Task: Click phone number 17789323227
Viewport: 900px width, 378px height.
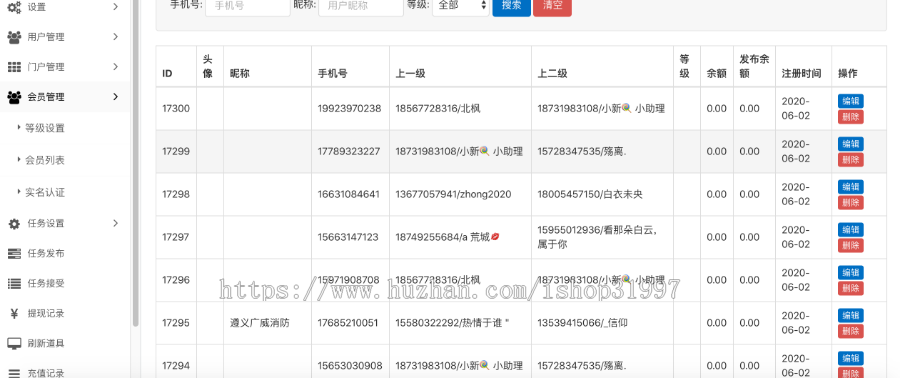Action: [x=349, y=151]
